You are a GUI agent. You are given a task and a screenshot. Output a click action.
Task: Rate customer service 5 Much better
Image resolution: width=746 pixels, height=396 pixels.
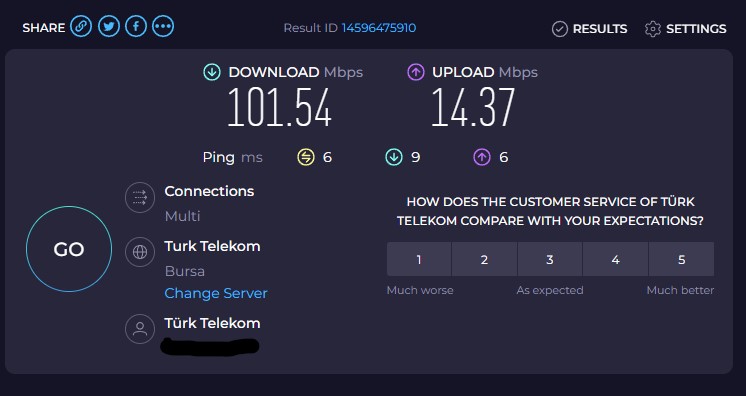[x=682, y=259]
